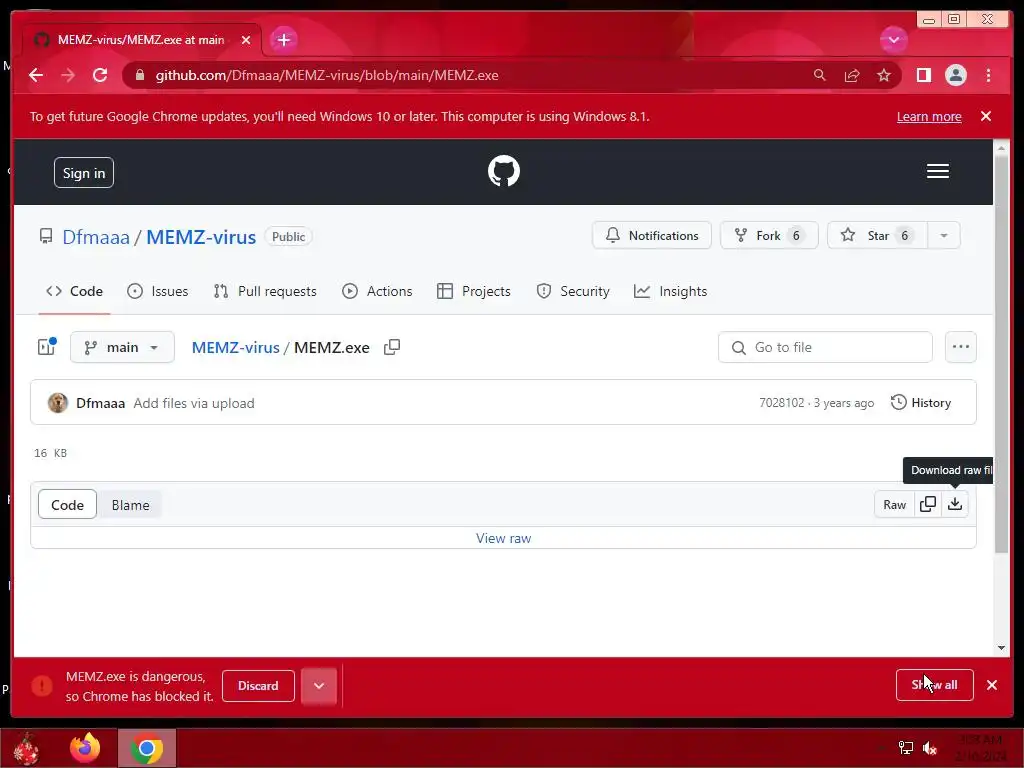Viewport: 1024px width, 768px height.
Task: Dismiss the Chrome update notice banner
Action: 985,116
